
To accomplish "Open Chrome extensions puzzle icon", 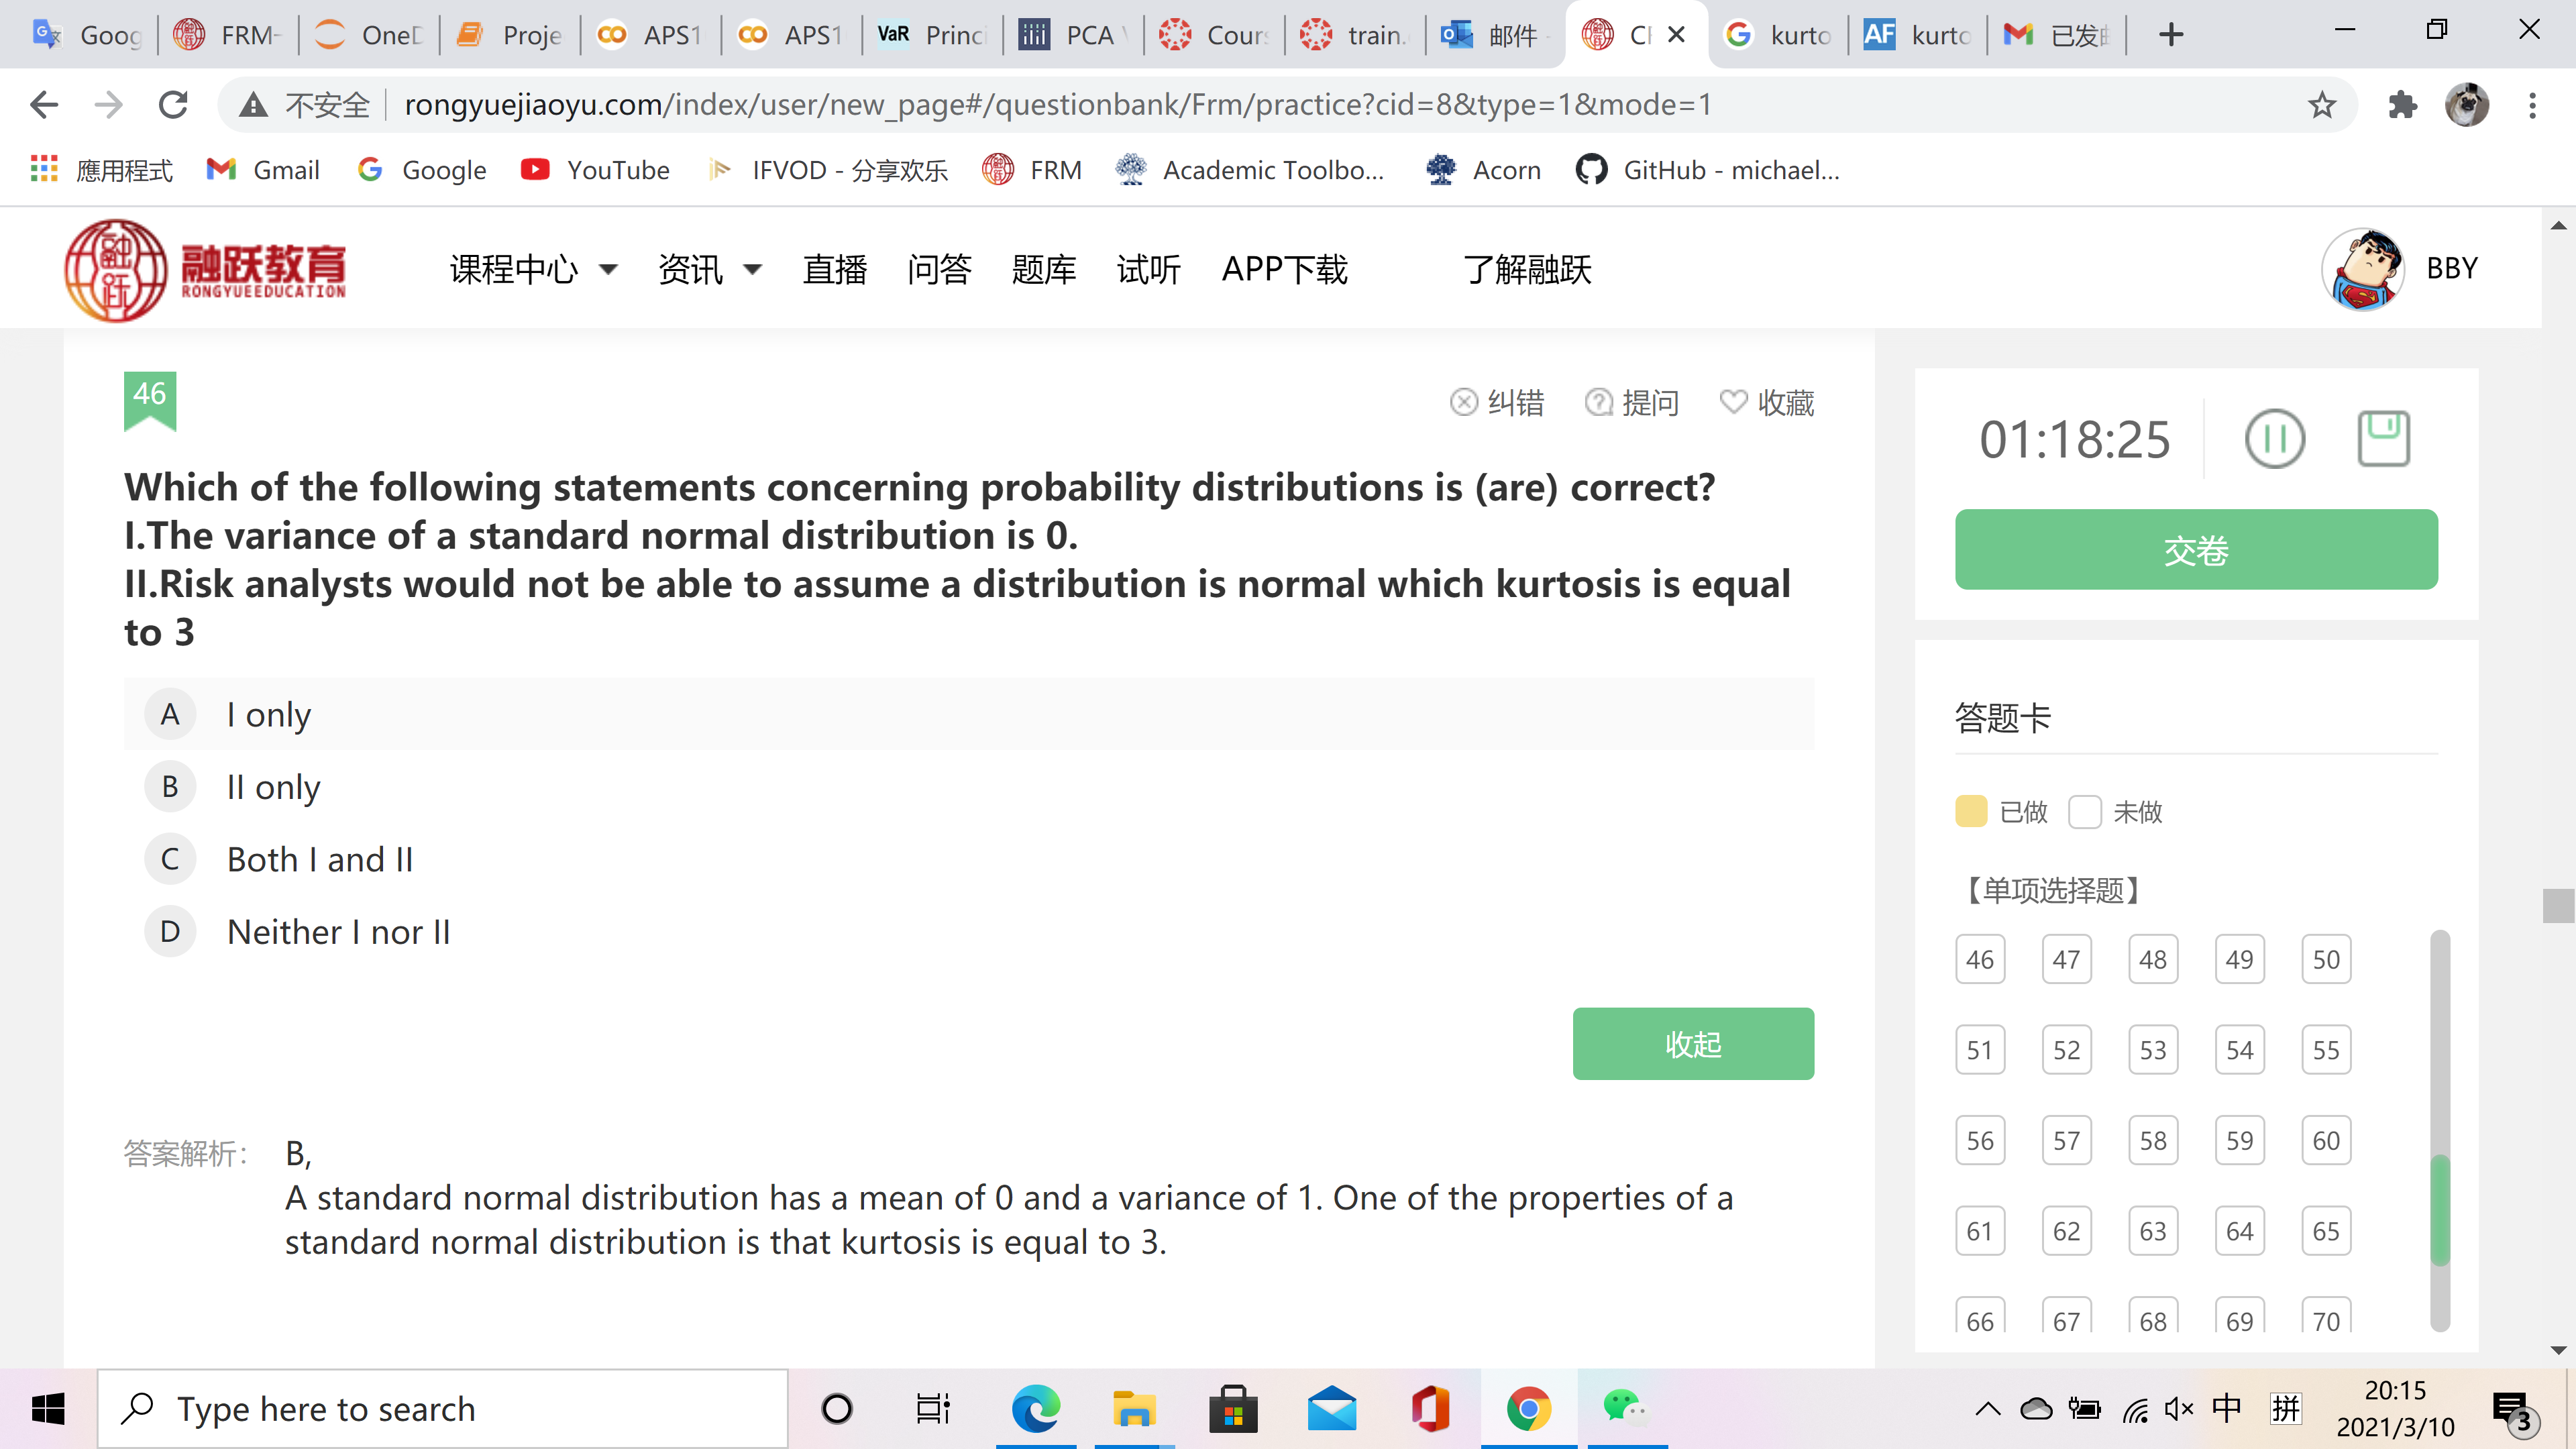I will (2402, 105).
